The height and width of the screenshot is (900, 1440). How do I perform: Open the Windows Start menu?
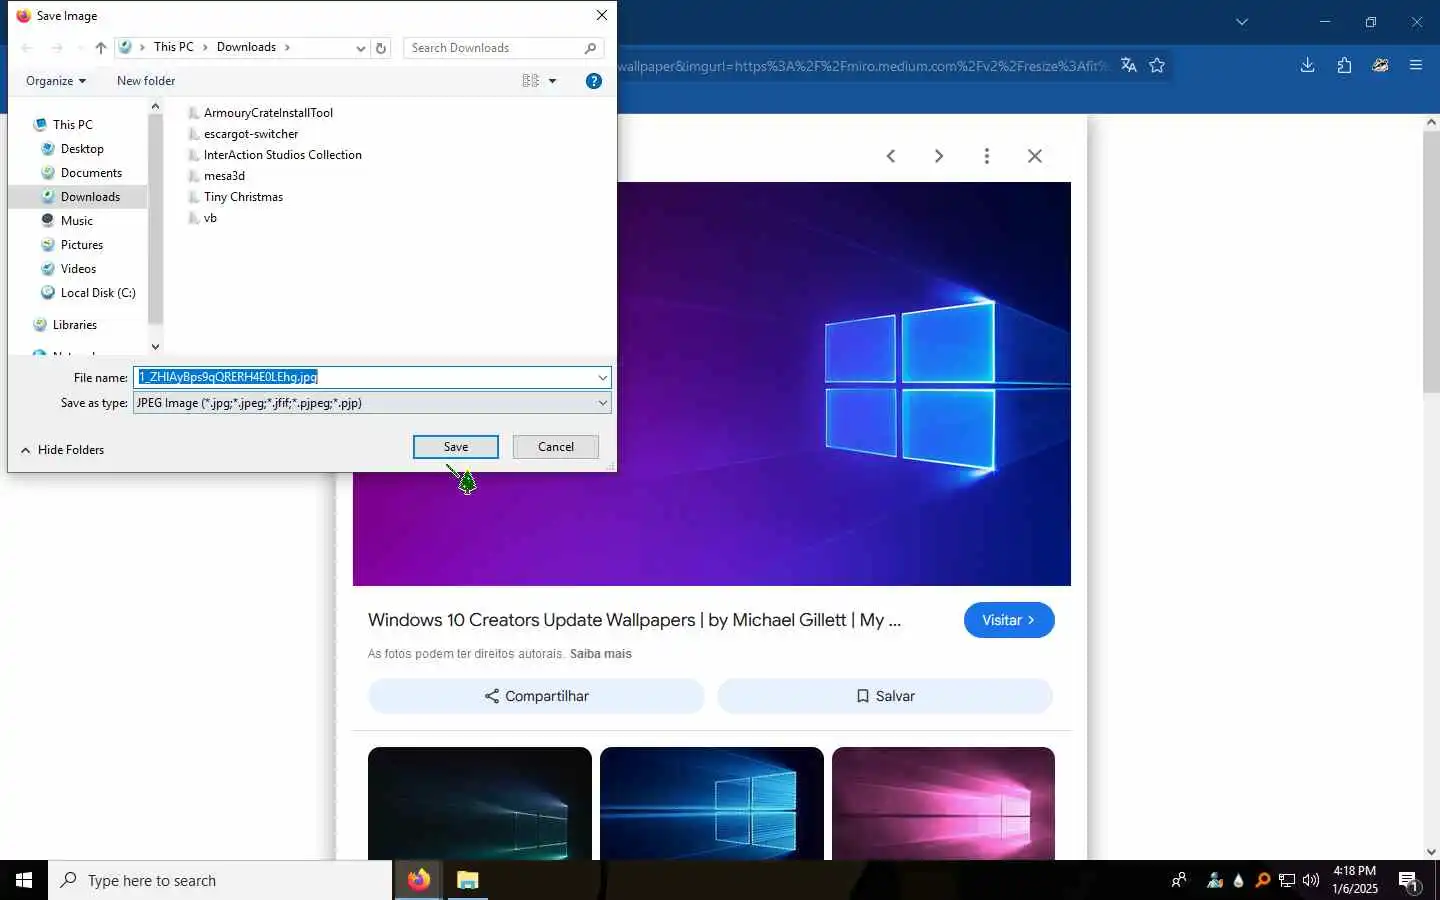pyautogui.click(x=24, y=880)
